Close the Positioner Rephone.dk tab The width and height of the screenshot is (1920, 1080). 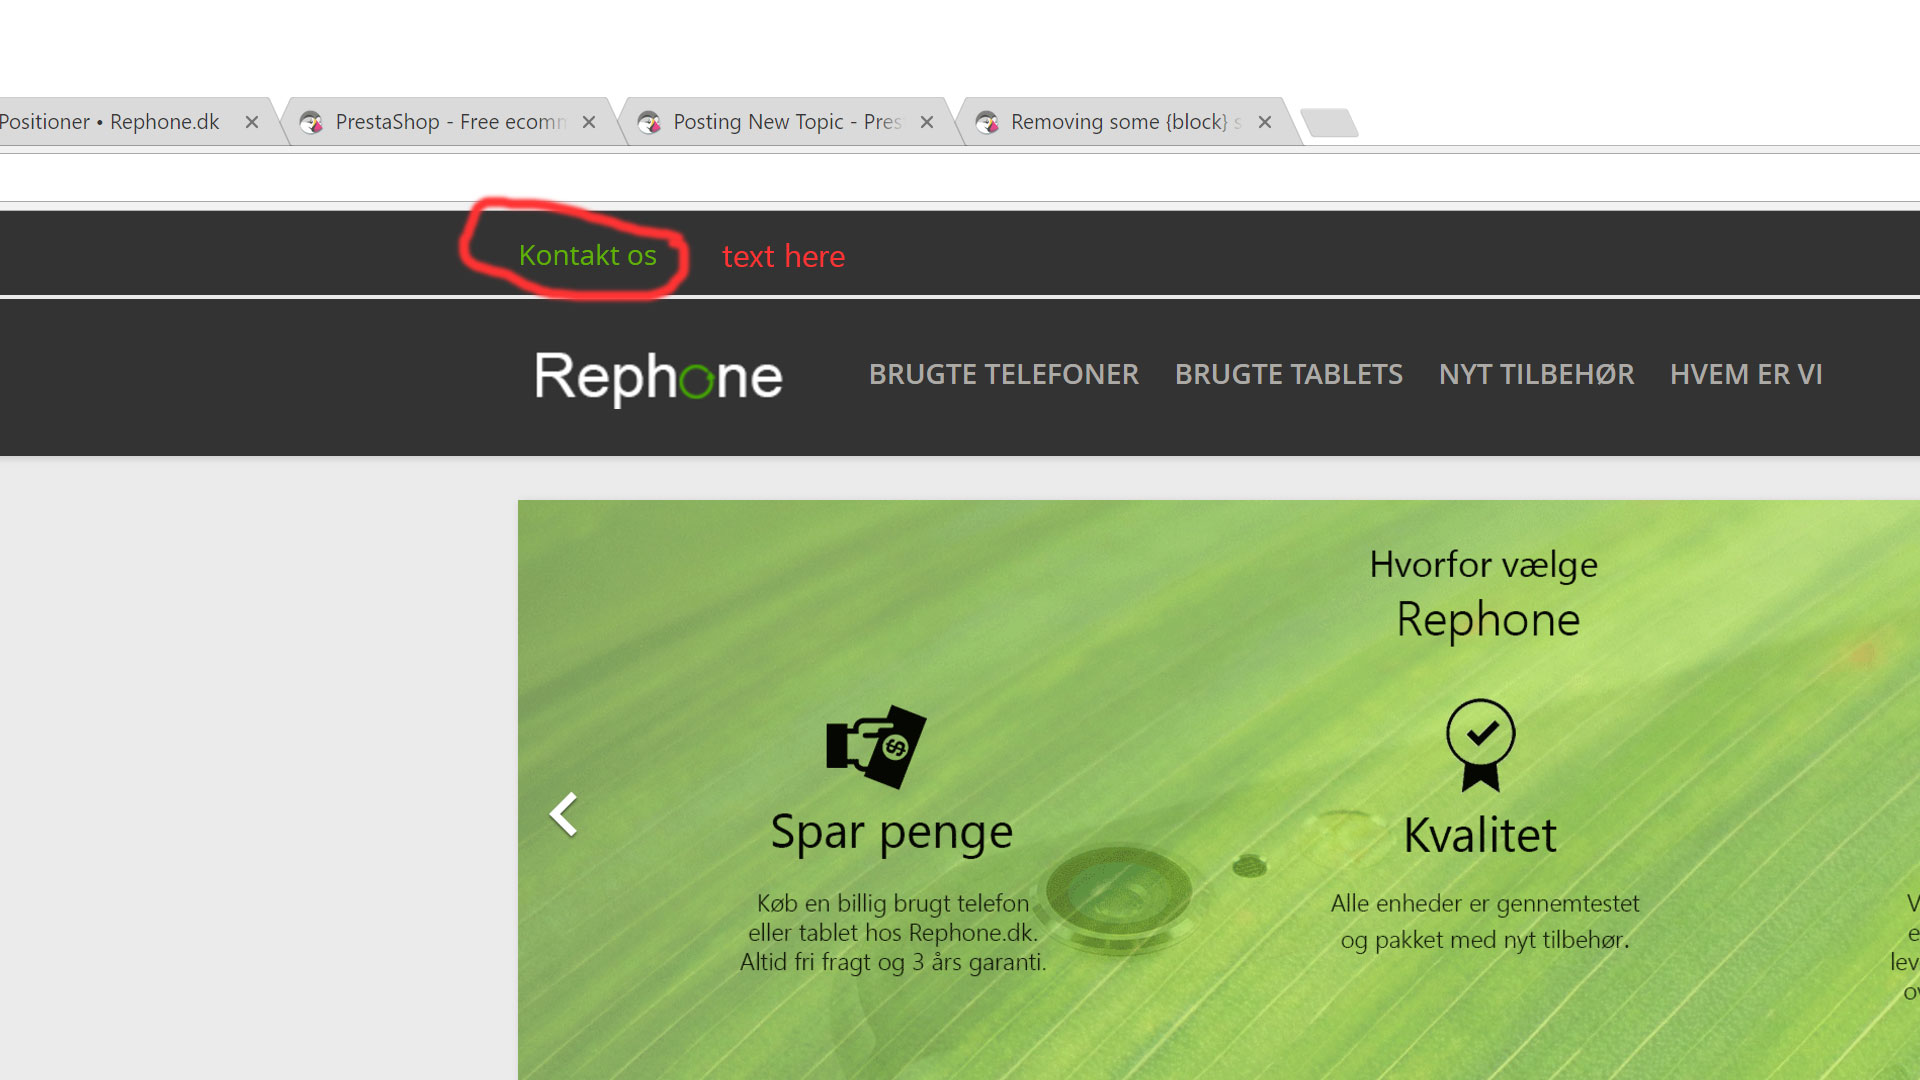(x=252, y=122)
